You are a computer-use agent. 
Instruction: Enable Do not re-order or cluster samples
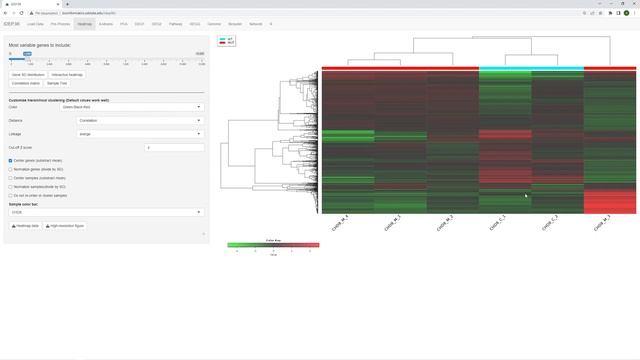(x=11, y=196)
